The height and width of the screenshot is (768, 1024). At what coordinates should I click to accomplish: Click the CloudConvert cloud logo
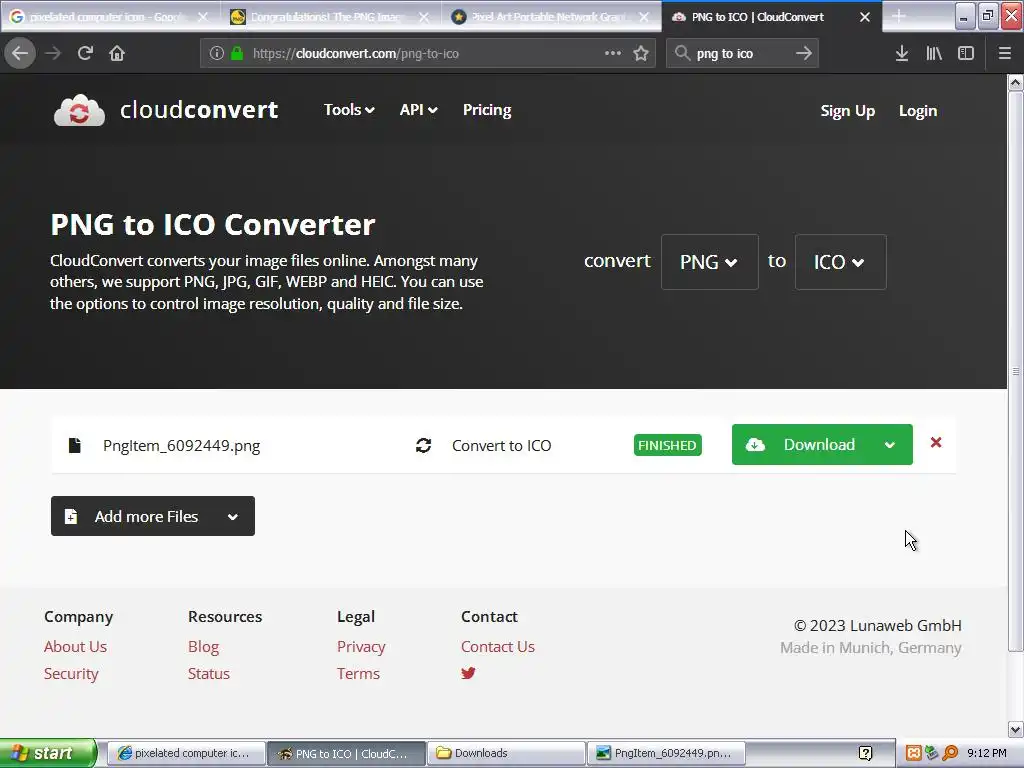pyautogui.click(x=79, y=110)
